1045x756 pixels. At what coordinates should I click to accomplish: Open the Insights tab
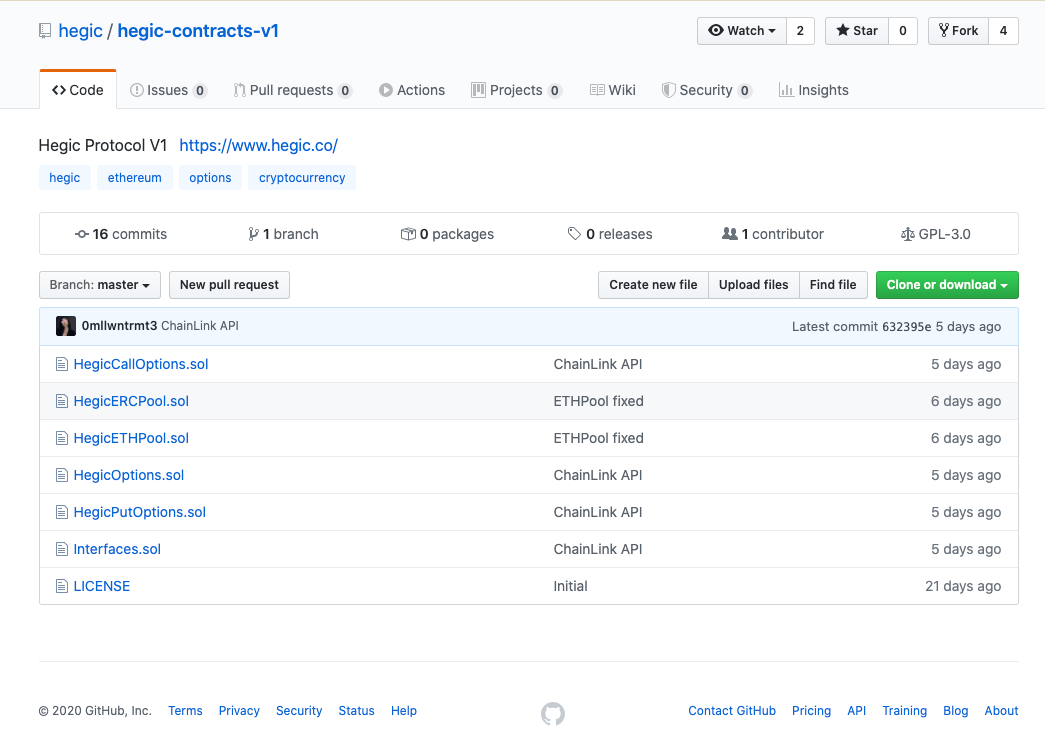pos(814,90)
